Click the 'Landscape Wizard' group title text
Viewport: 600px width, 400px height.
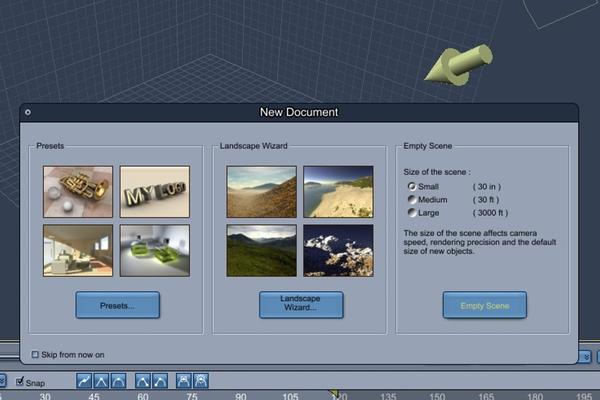[254, 146]
